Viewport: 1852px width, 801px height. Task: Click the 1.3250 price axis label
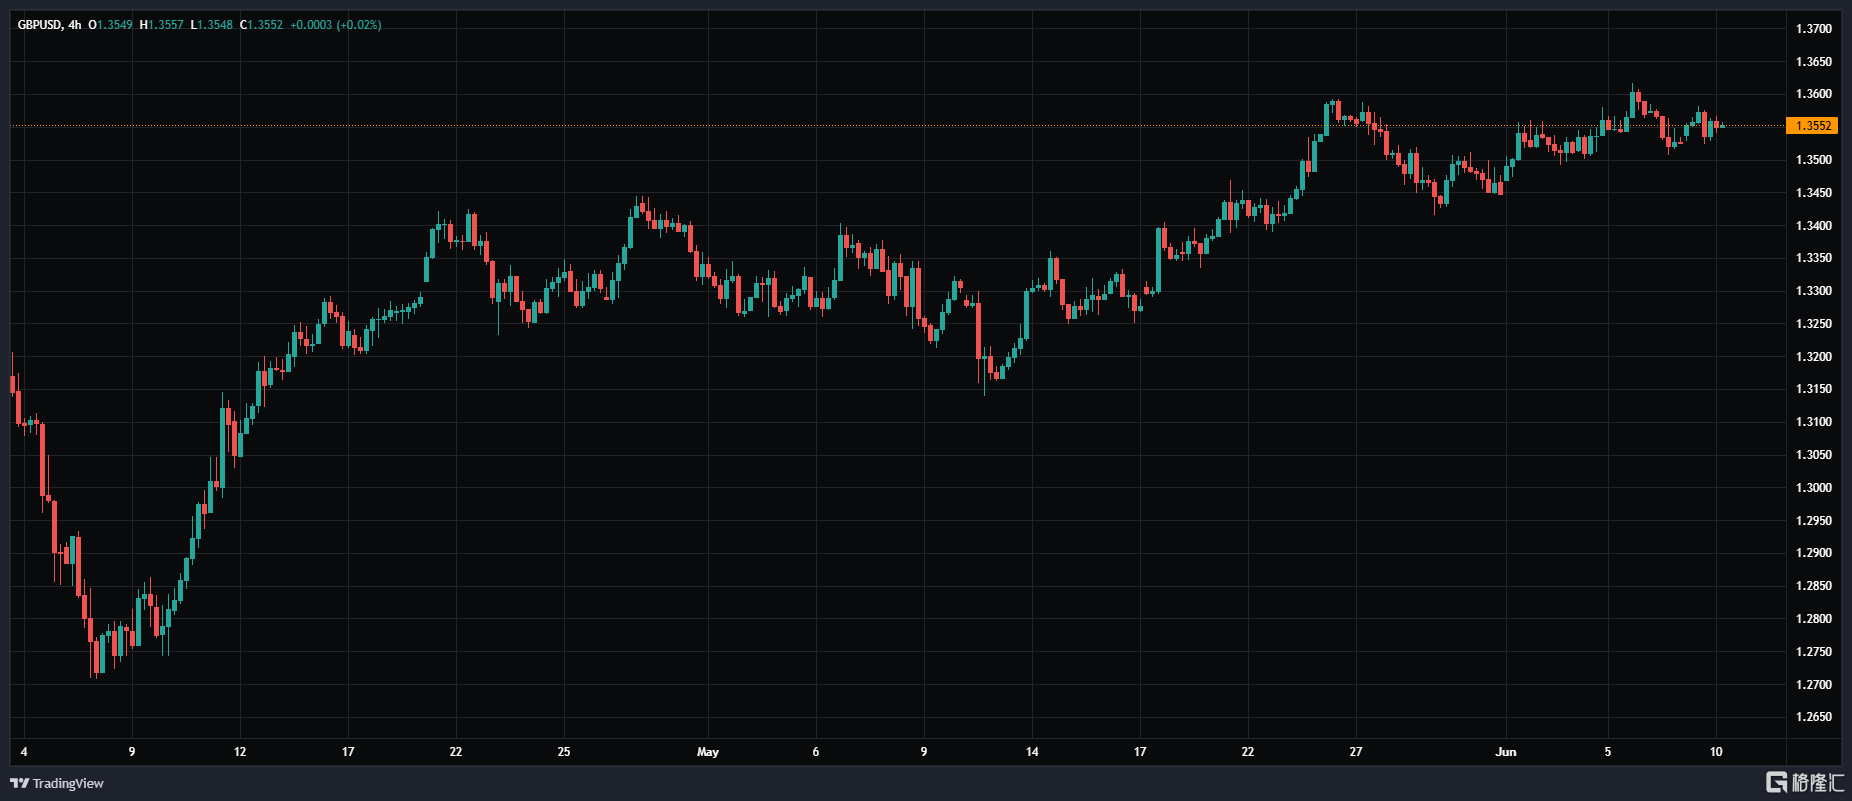point(1813,324)
